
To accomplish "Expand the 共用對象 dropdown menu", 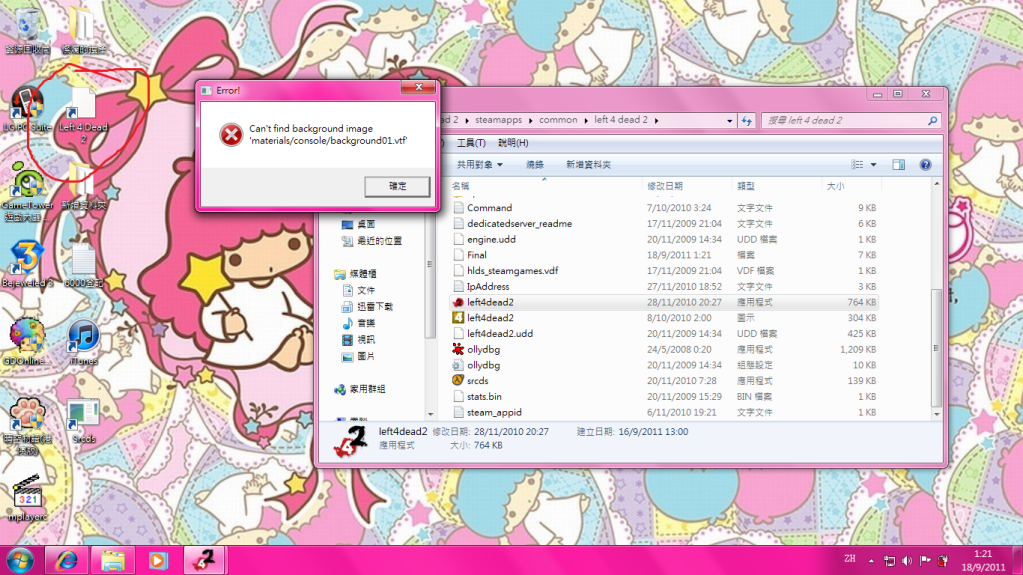I will click(480, 164).
